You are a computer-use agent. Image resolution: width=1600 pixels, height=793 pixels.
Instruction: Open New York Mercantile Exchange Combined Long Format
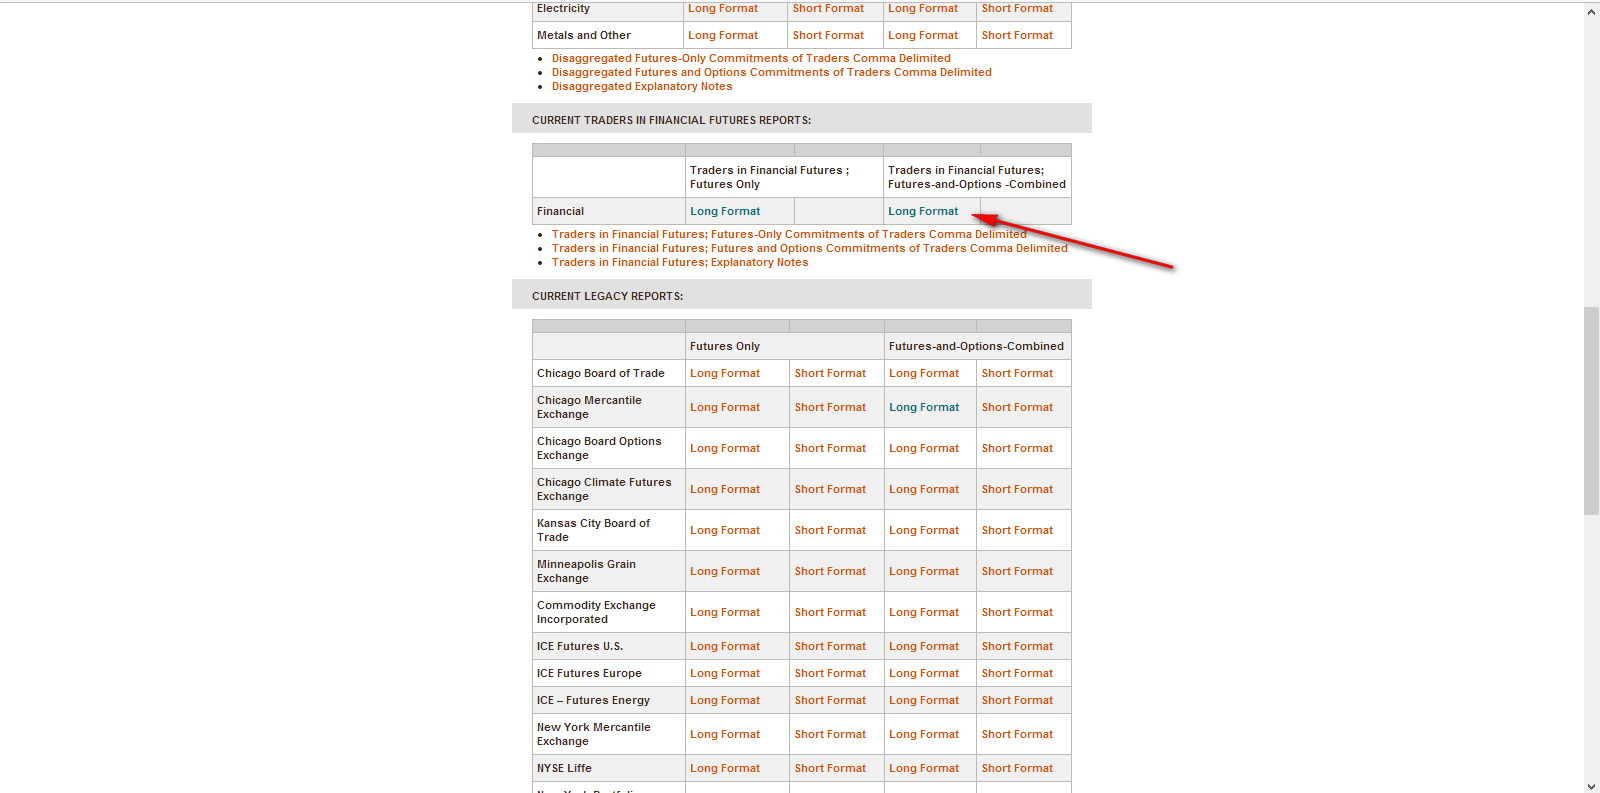click(x=924, y=734)
